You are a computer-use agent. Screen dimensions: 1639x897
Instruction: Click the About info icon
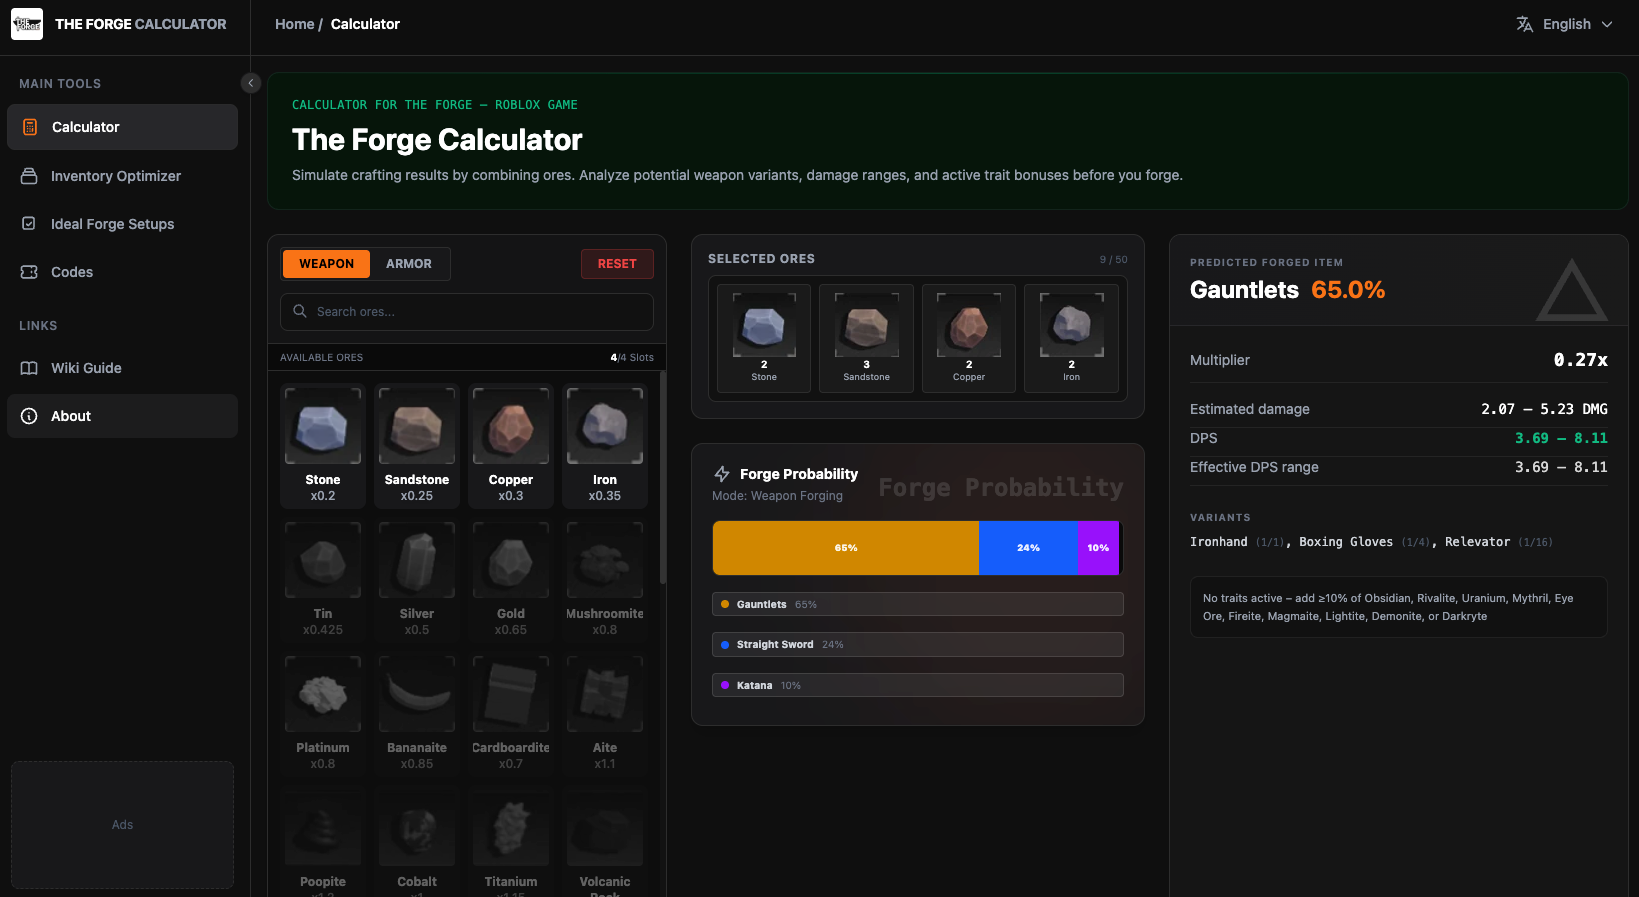(x=29, y=416)
